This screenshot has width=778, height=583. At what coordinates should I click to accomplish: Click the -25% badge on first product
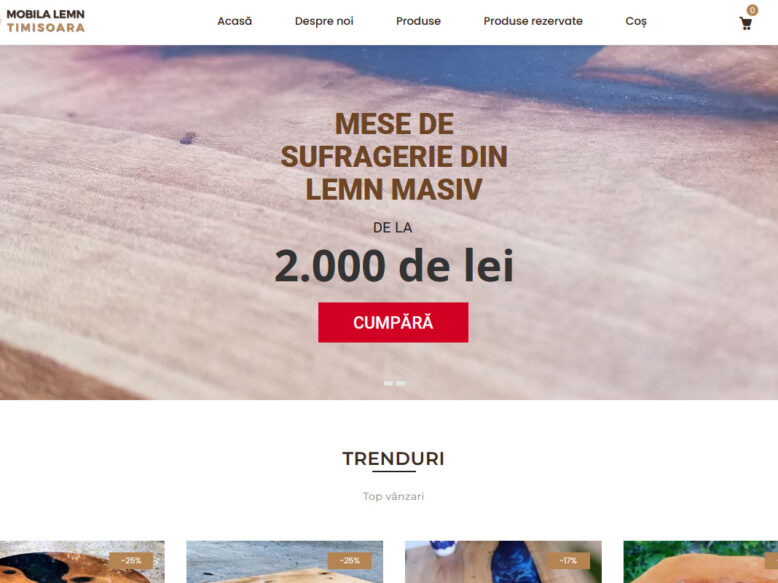click(131, 561)
